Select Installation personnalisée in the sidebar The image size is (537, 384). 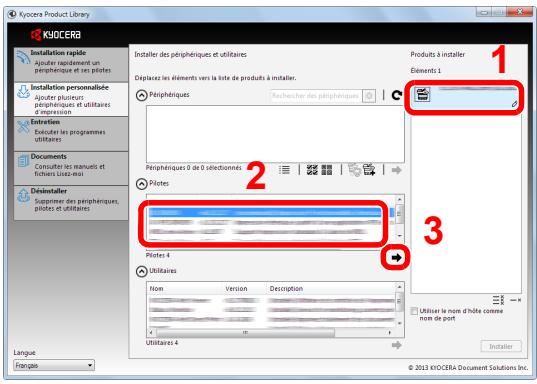coord(71,99)
